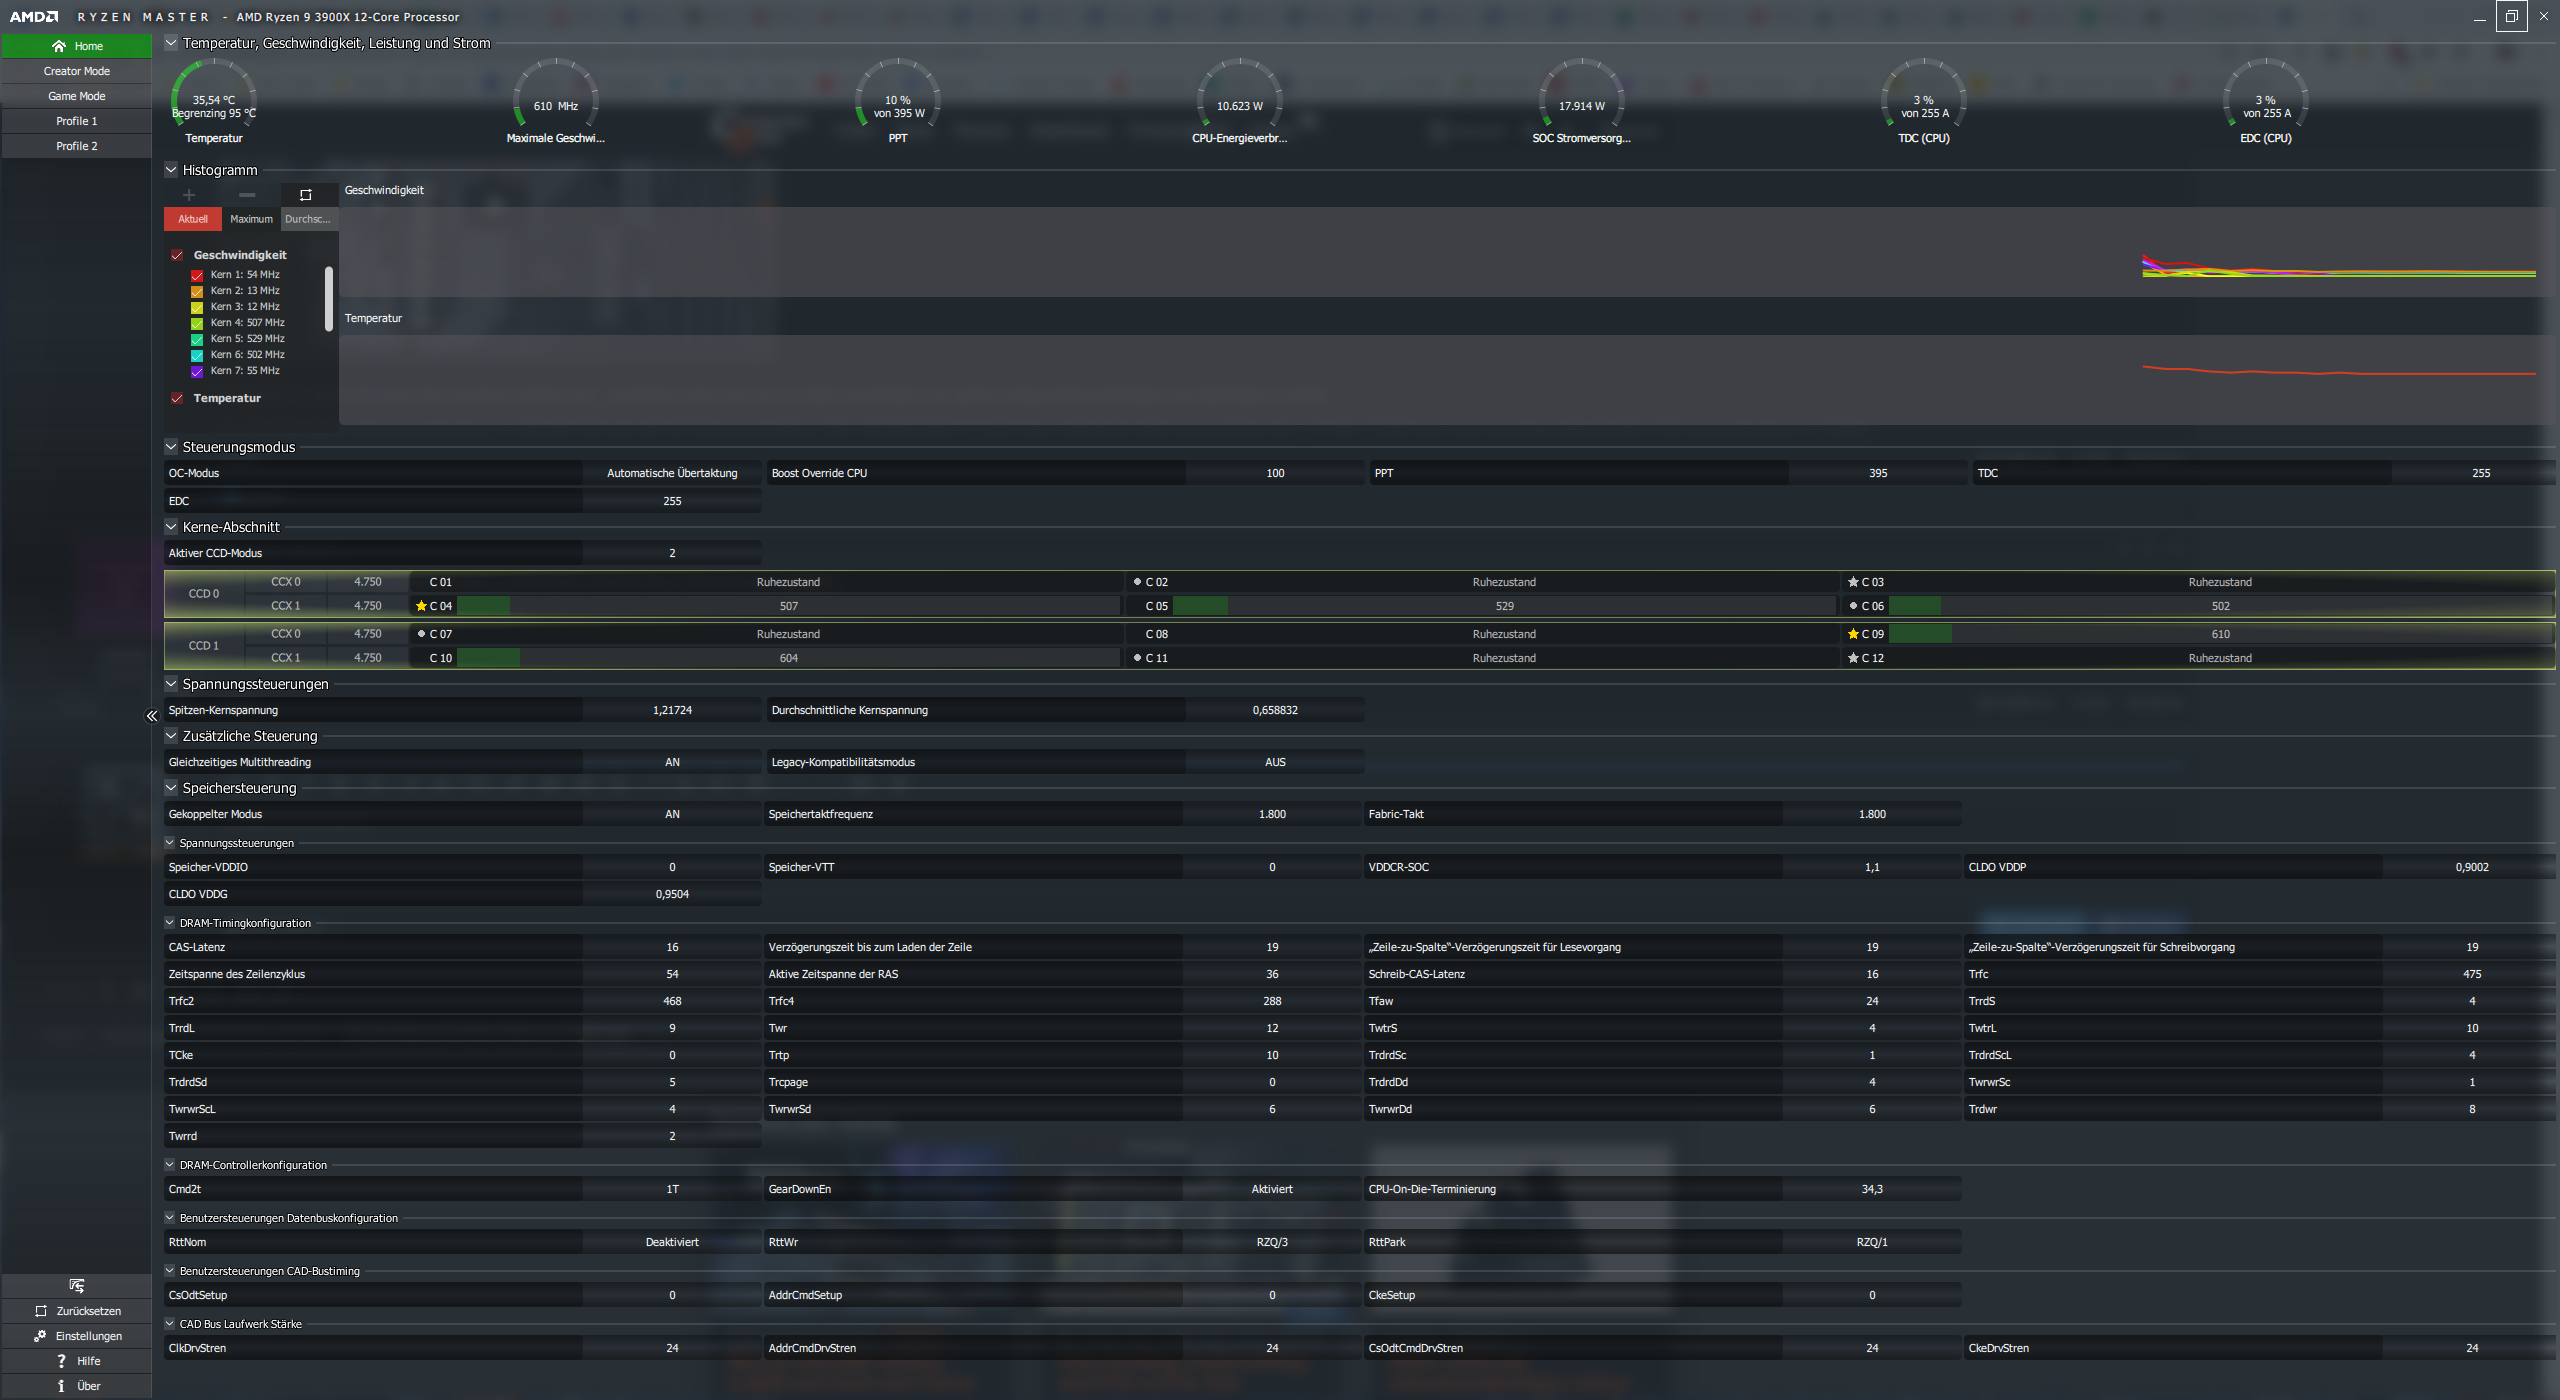
Task: Open Einstellungen with the gear icon
Action: [x=40, y=1336]
